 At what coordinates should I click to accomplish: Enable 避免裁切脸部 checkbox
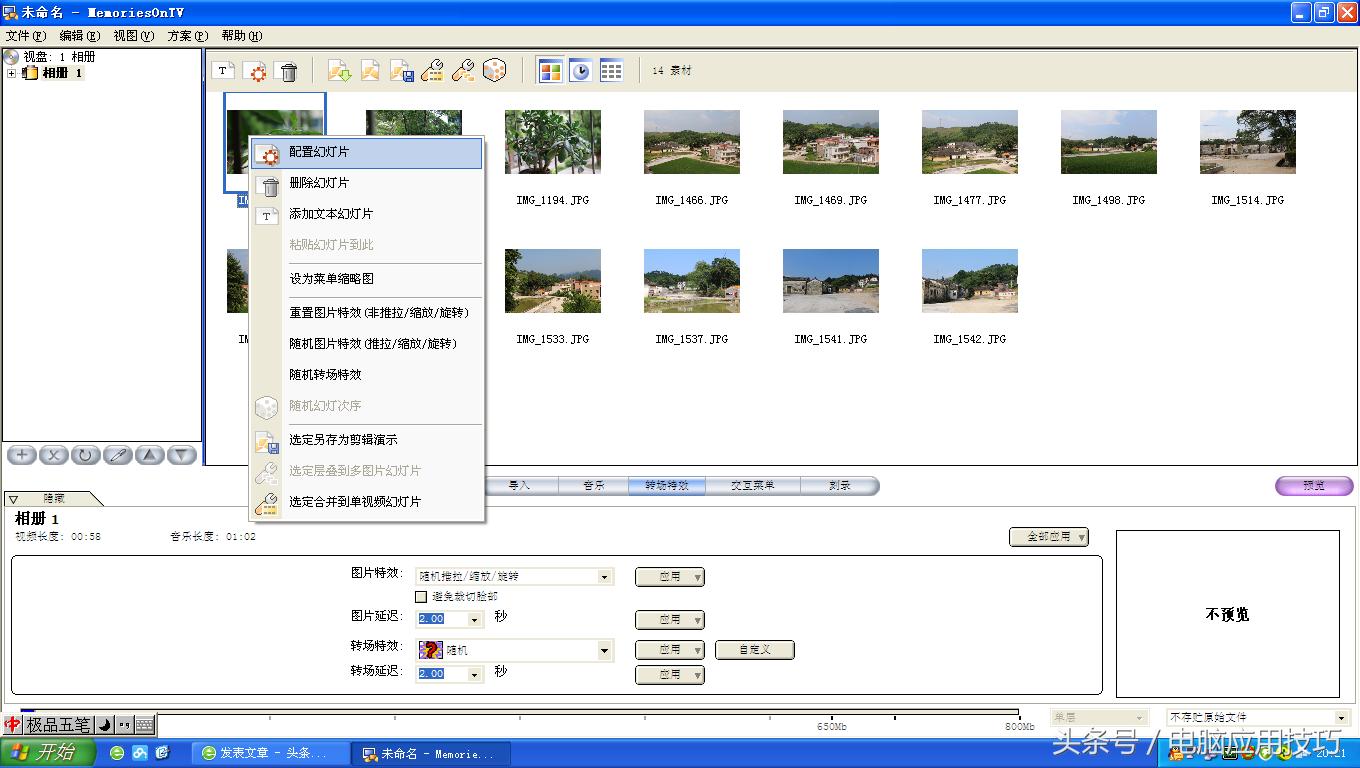coord(421,596)
